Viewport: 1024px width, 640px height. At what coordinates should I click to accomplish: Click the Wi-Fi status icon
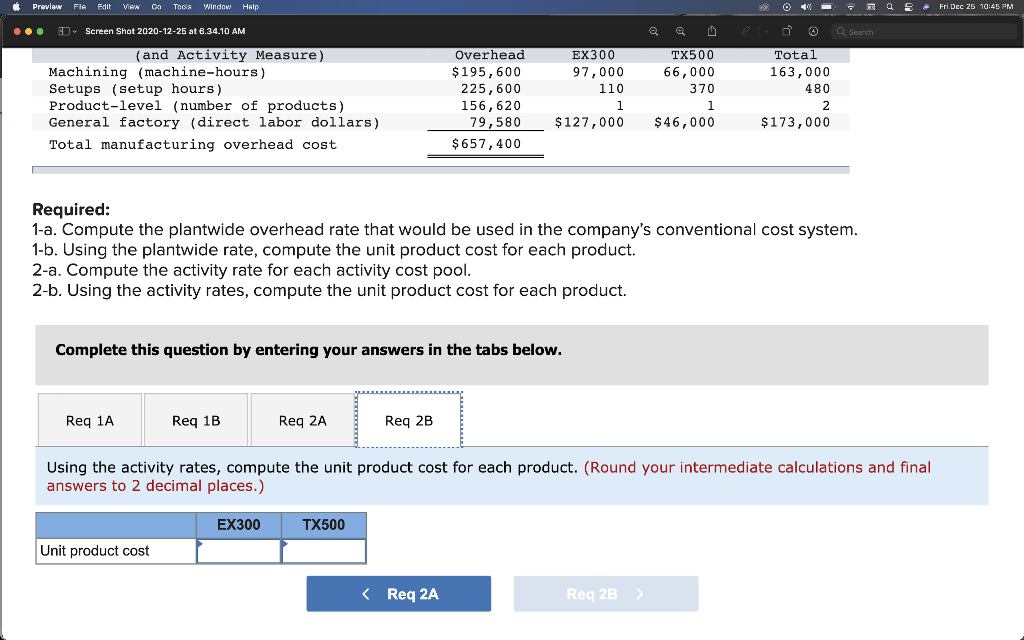tap(850, 6)
